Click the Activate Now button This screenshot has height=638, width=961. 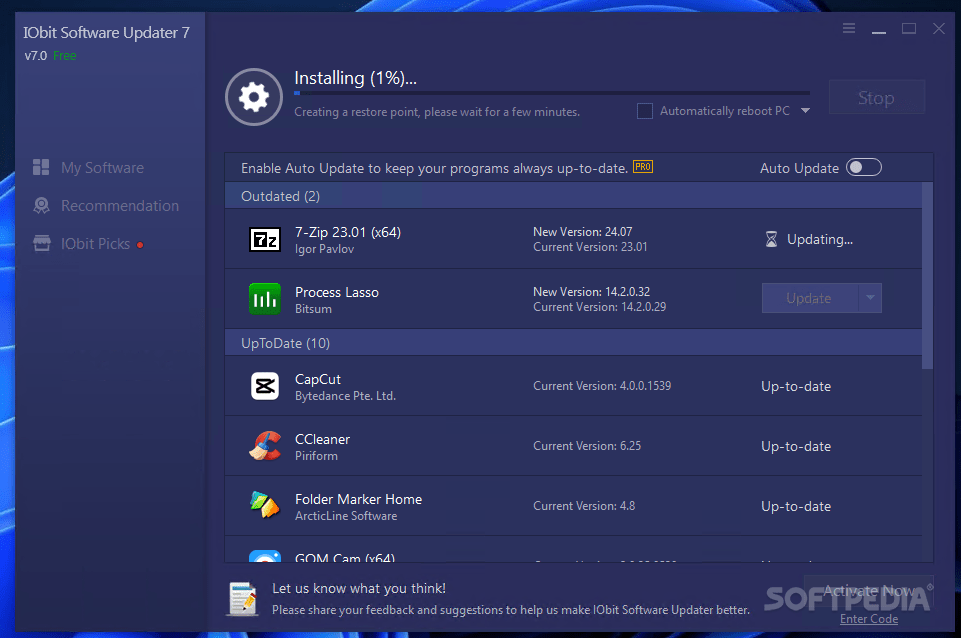tap(869, 591)
